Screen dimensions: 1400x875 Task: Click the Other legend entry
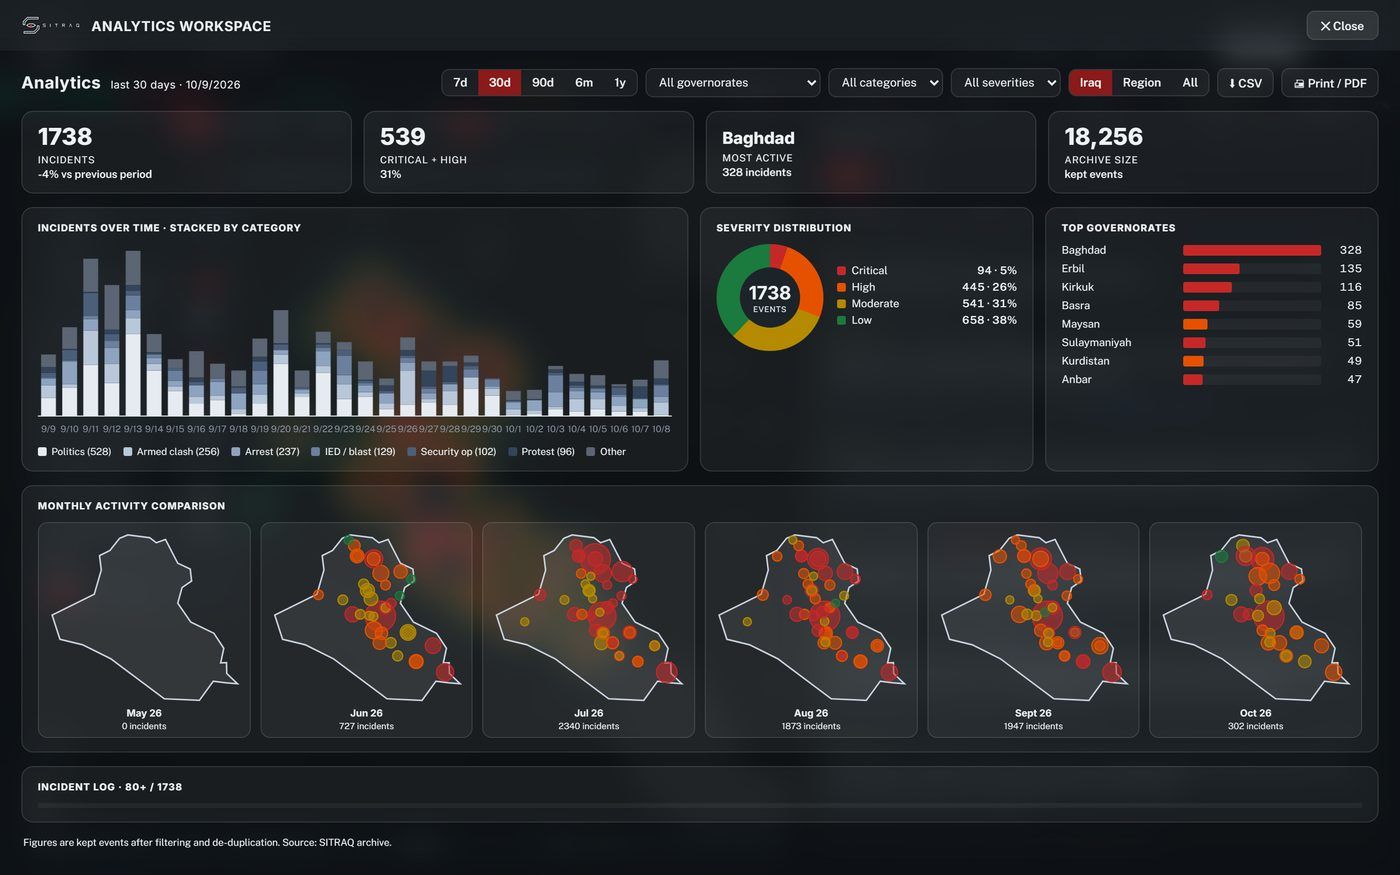[606, 452]
